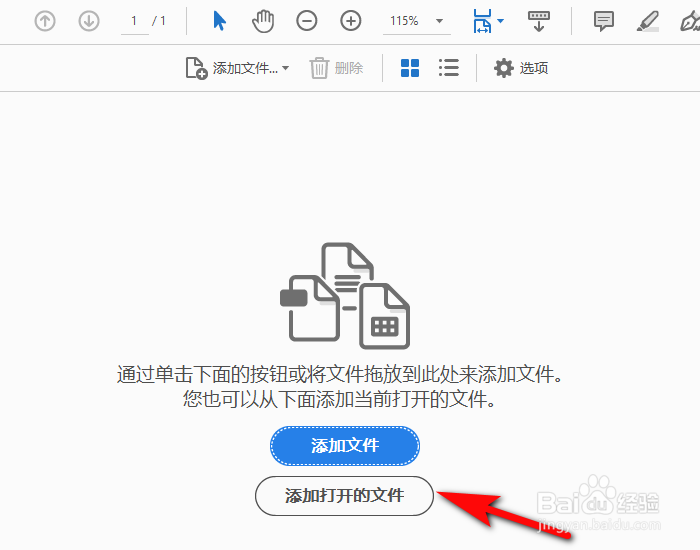Open 选项 gear settings
This screenshot has width=700, height=550.
click(x=521, y=68)
